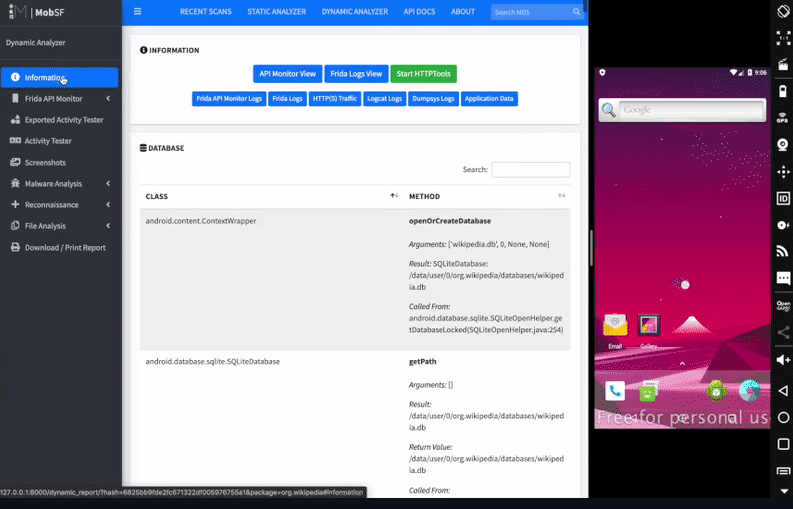
Task: Click Genymotion Open GApps icon
Action: tap(783, 306)
